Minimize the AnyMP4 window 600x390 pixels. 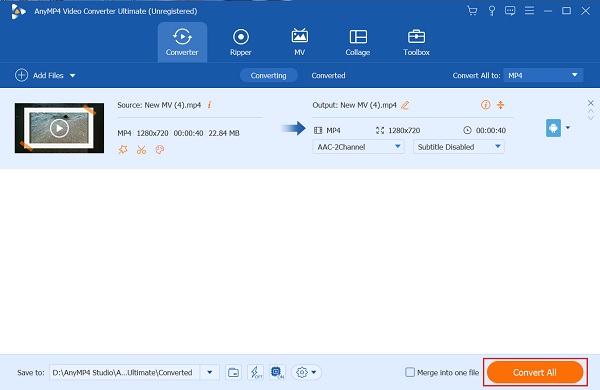(x=548, y=11)
